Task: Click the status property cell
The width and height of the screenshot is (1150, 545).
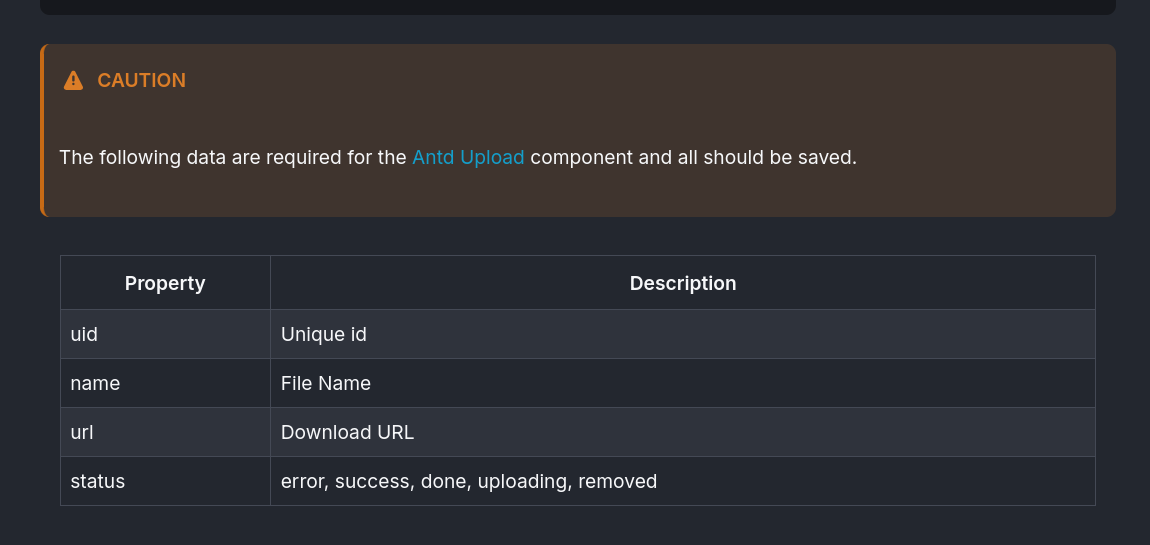Action: tap(165, 481)
